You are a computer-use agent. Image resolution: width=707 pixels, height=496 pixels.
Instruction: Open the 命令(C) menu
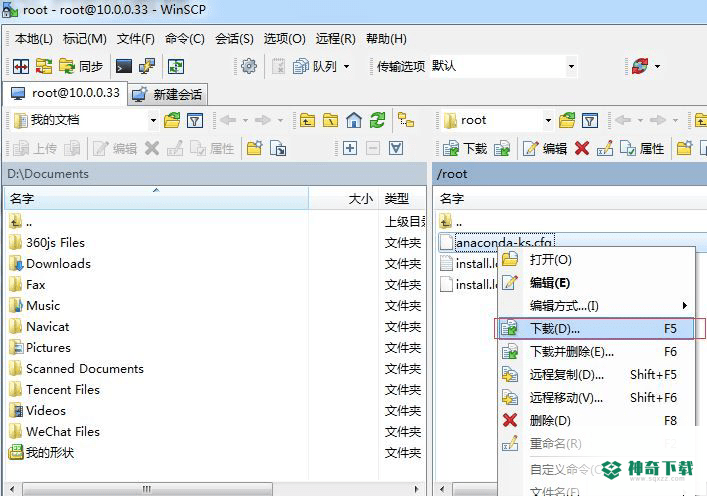[x=185, y=39]
